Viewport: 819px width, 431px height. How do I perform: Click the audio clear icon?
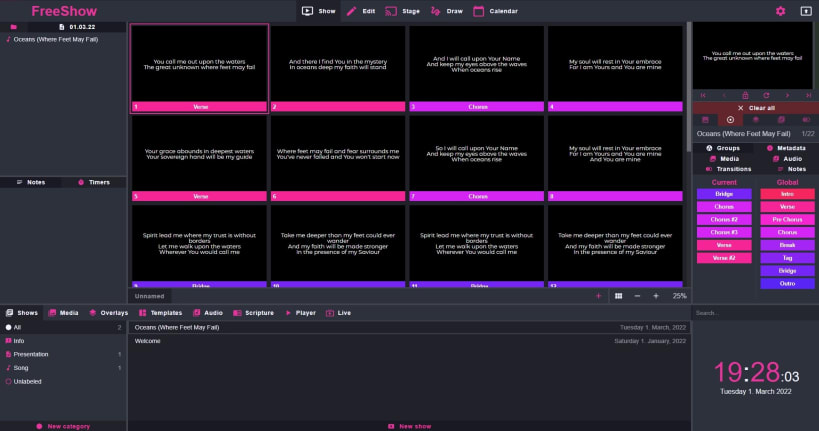point(781,120)
